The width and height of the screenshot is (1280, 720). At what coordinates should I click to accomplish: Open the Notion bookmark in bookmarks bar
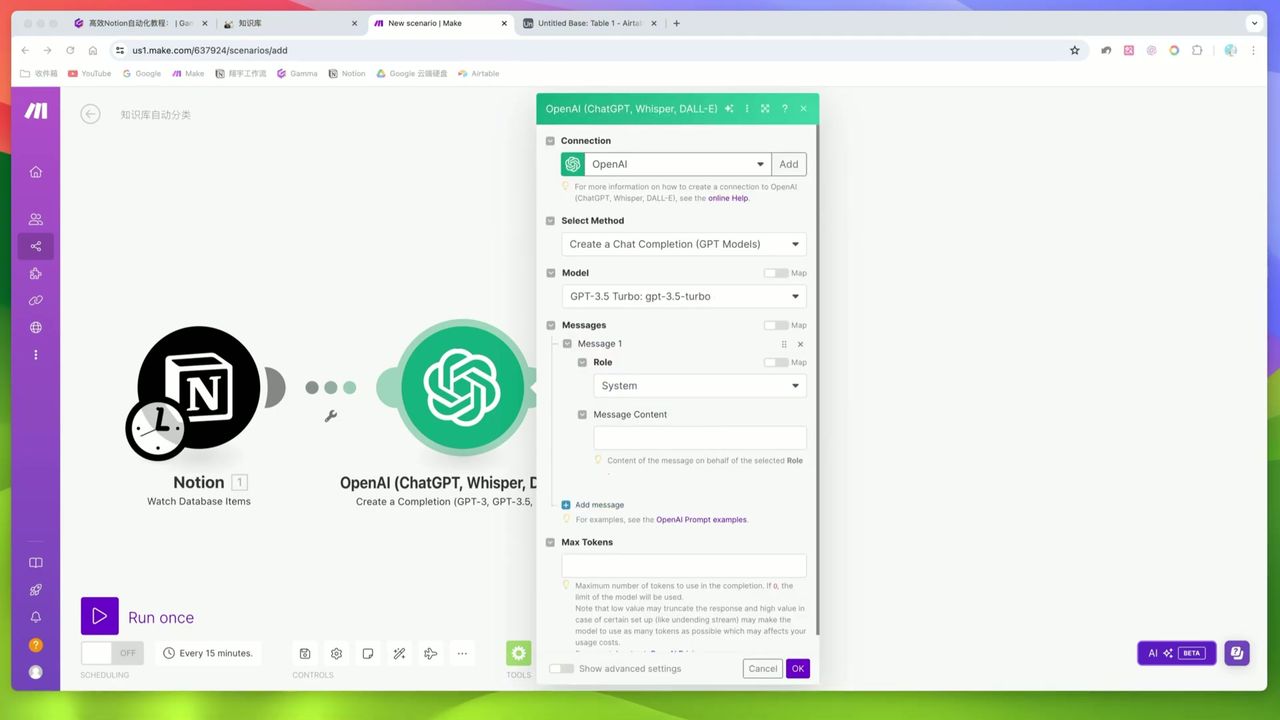(347, 73)
